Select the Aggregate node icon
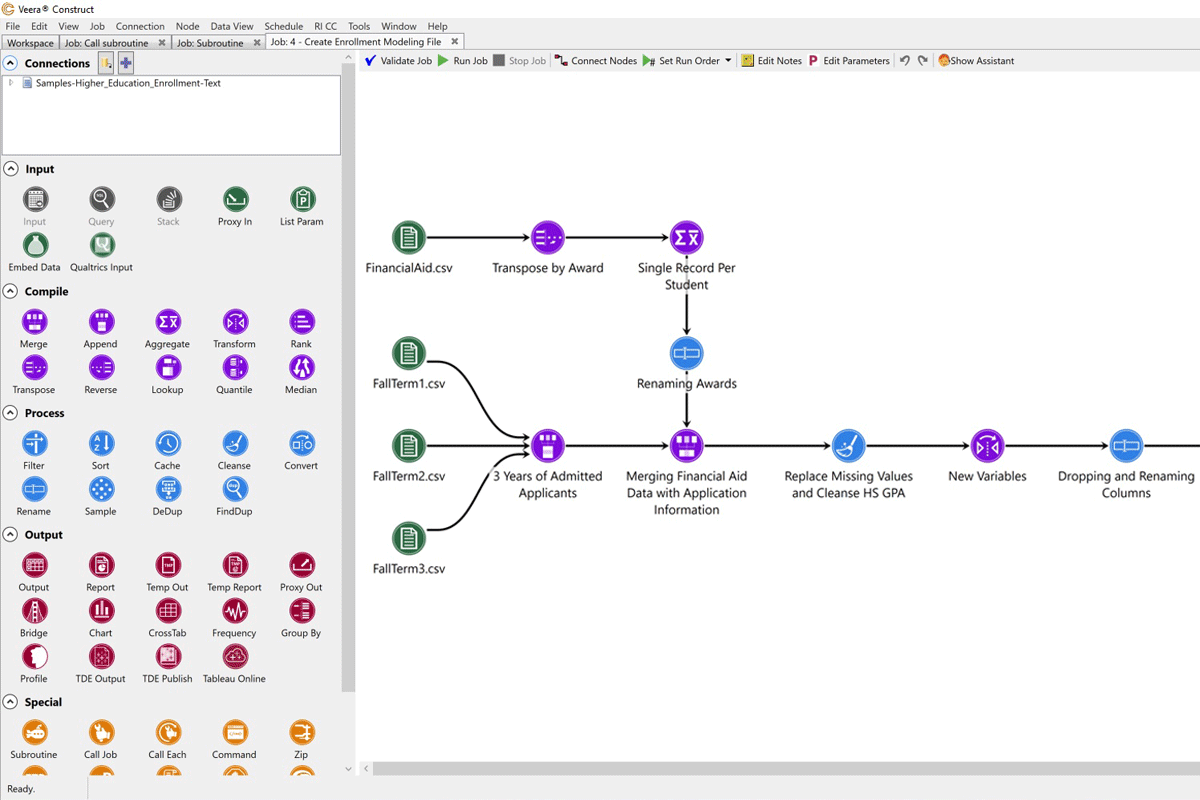The height and width of the screenshot is (800, 1200). [168, 322]
